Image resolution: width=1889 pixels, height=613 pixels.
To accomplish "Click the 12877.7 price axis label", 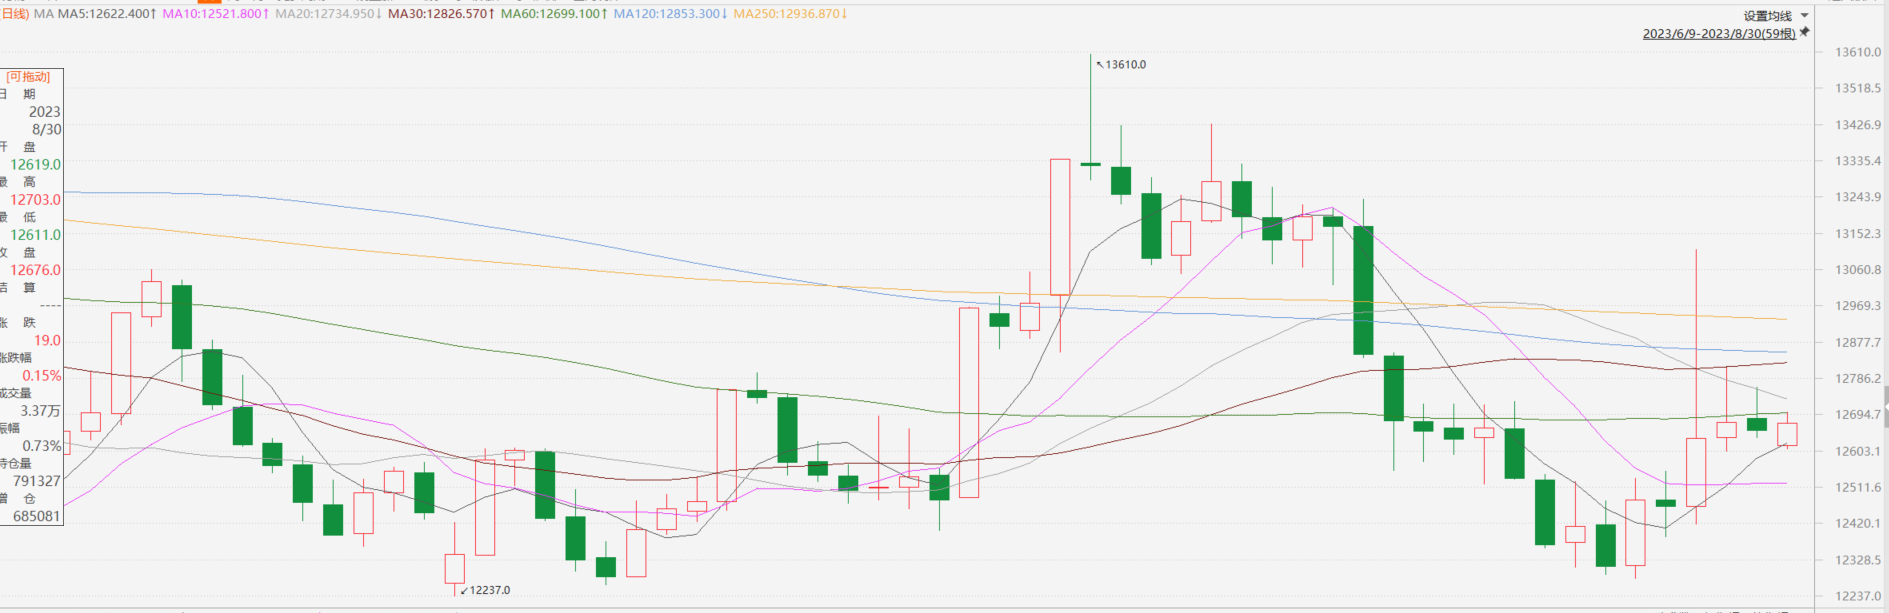I will (x=1858, y=342).
